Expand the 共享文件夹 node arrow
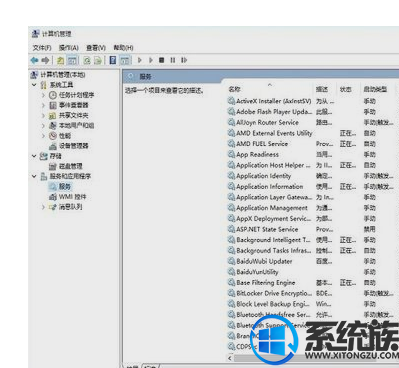399x368 pixels. click(x=43, y=115)
